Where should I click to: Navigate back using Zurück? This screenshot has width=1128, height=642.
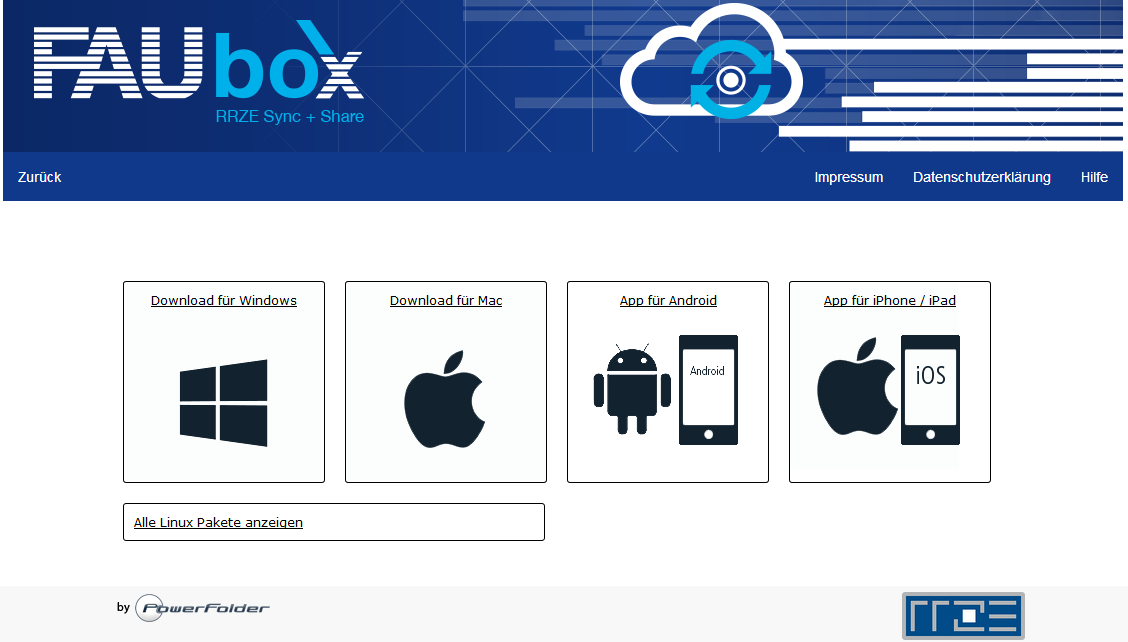click(x=39, y=176)
